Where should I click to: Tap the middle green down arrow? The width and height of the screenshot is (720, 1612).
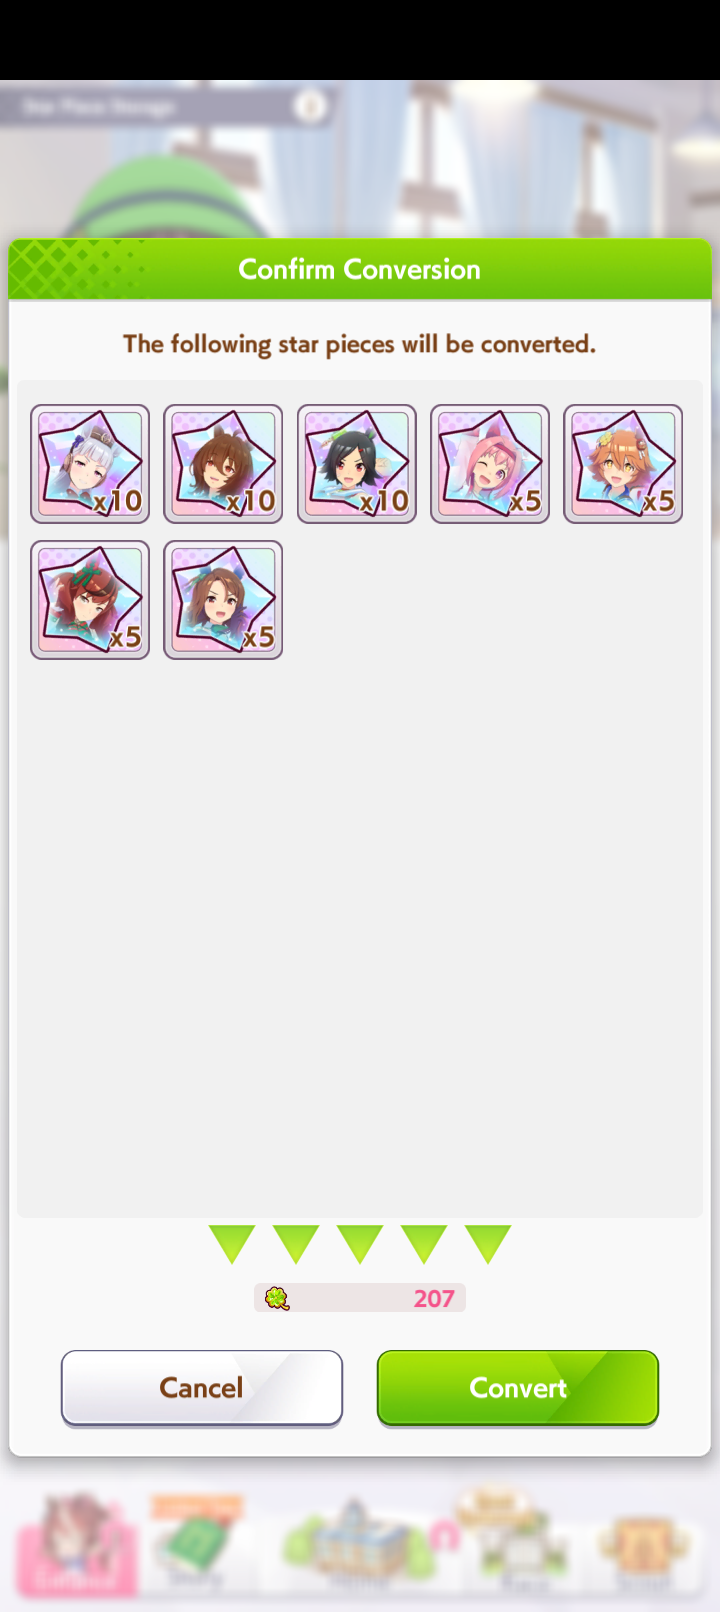[360, 1245]
